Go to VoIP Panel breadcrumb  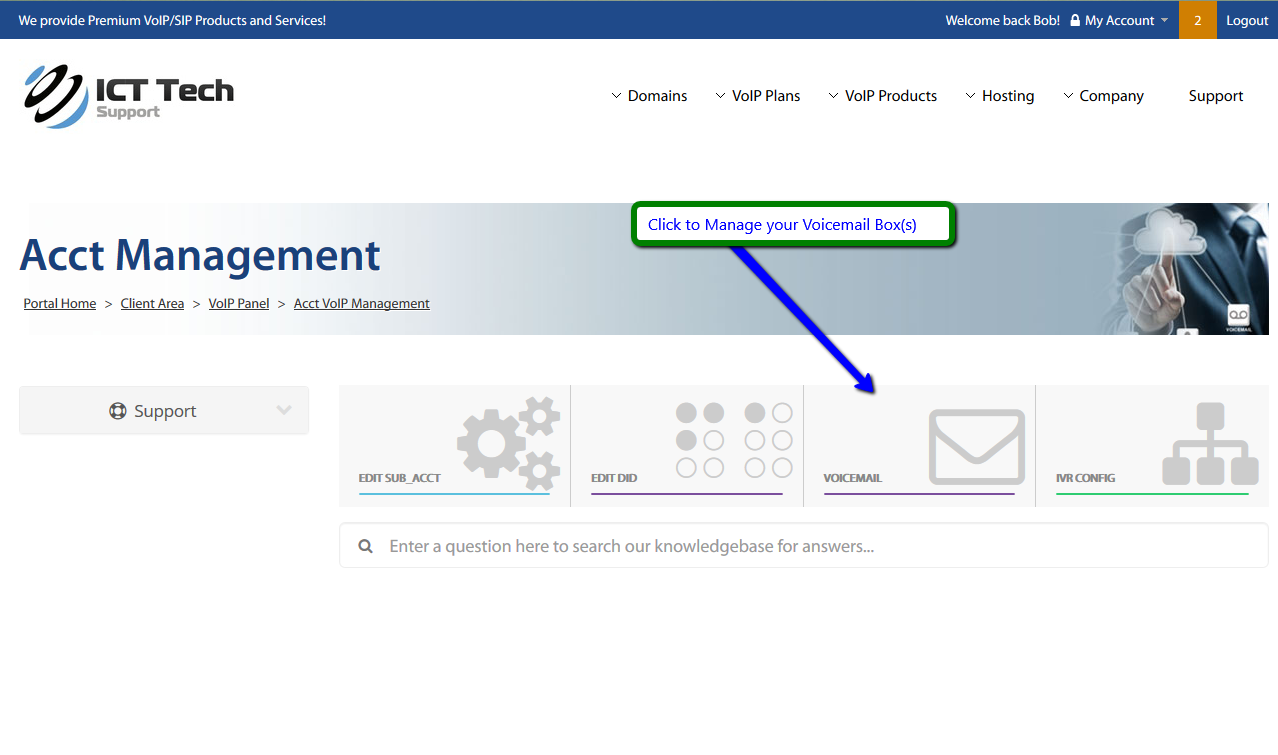coord(239,304)
